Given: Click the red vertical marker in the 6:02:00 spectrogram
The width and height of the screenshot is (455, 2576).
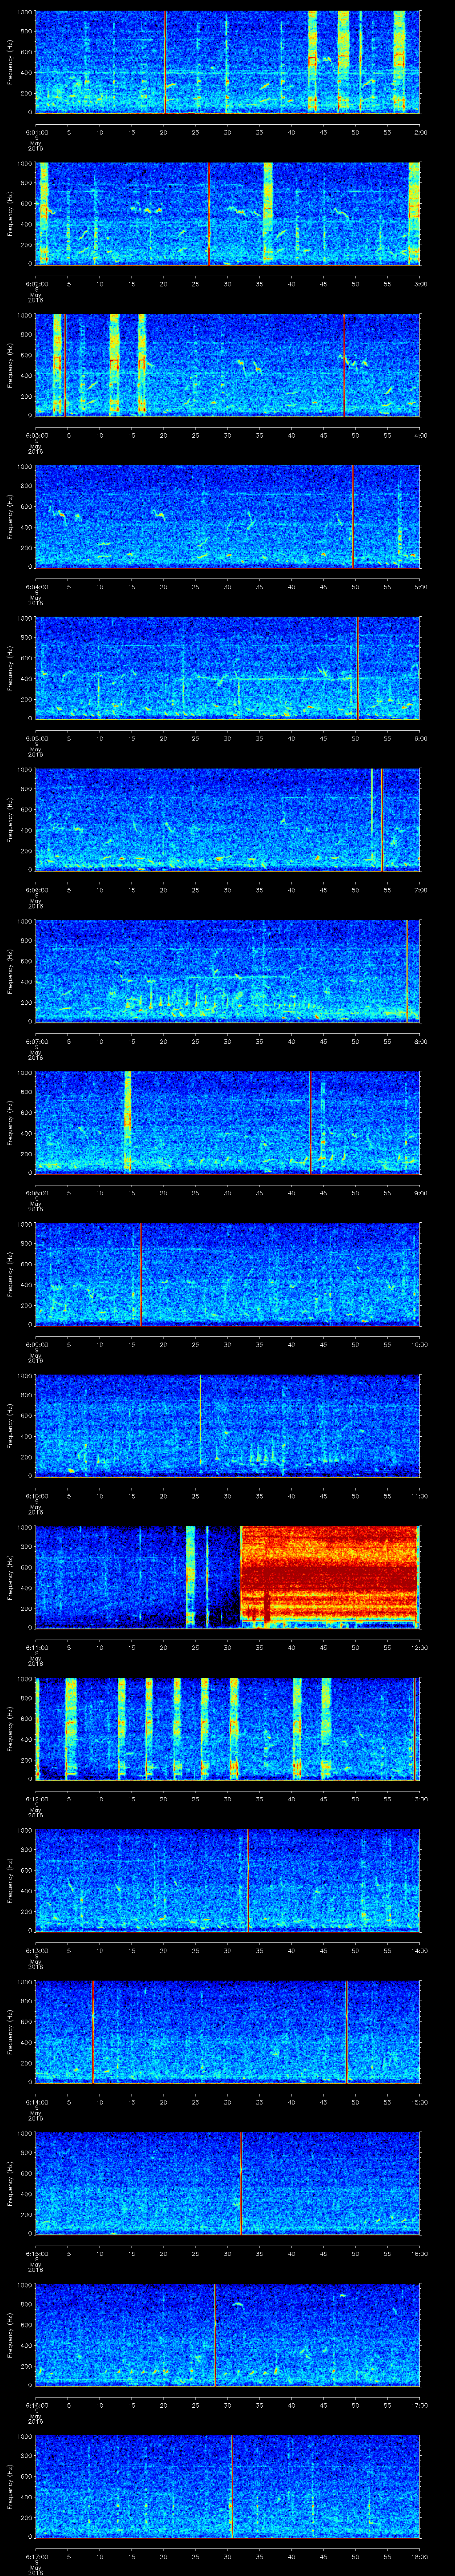Looking at the screenshot, I should (209, 214).
